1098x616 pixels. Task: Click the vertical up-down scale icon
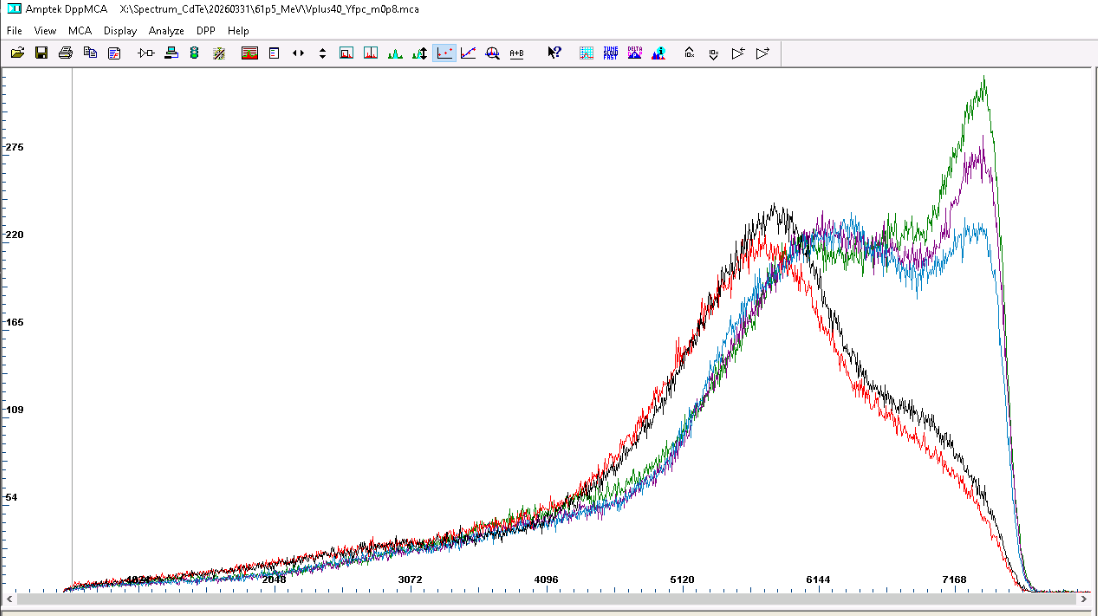pos(322,53)
